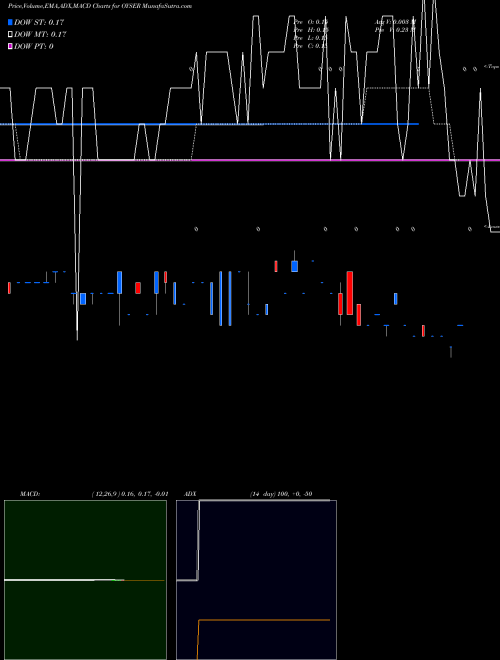Click the 'ADX' panel label

[190, 494]
